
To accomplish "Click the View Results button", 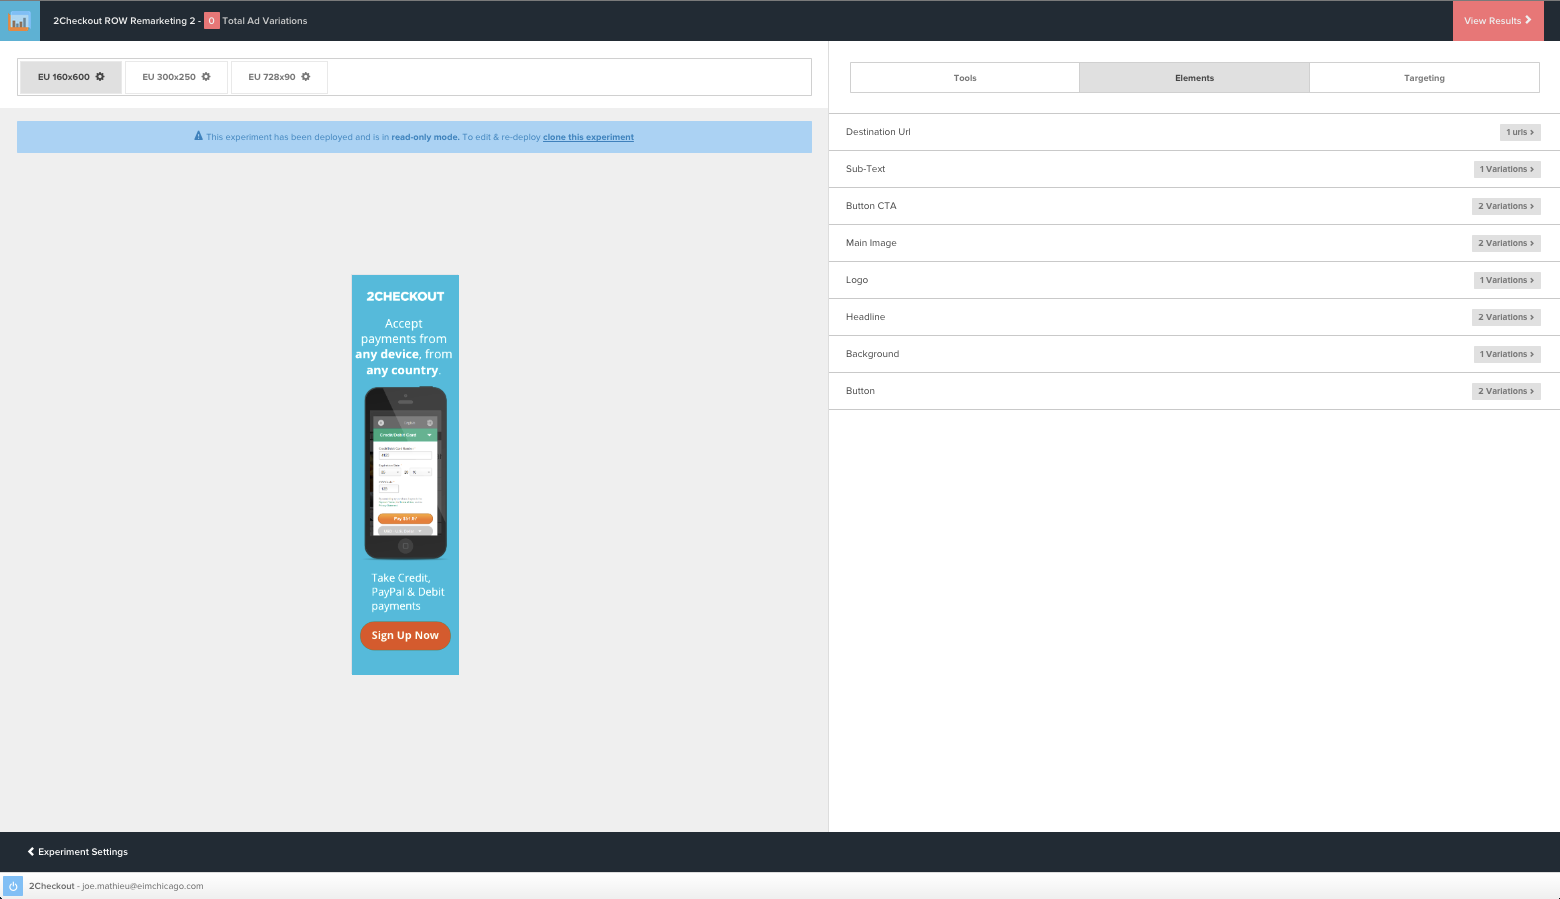I will click(x=1498, y=21).
